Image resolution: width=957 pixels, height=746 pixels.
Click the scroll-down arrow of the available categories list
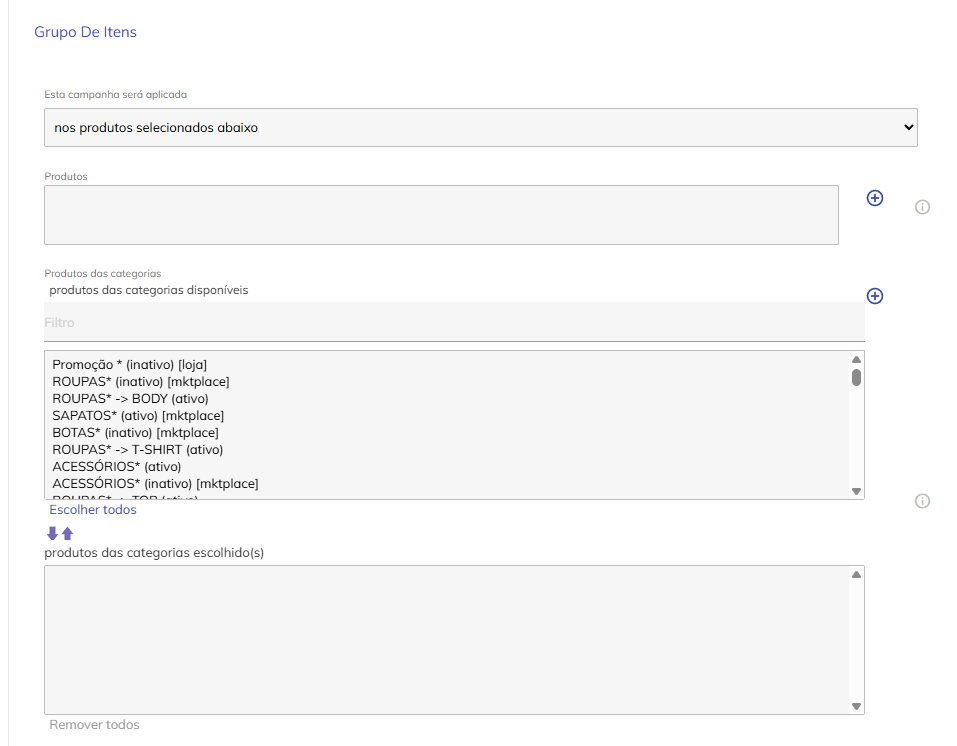(856, 491)
